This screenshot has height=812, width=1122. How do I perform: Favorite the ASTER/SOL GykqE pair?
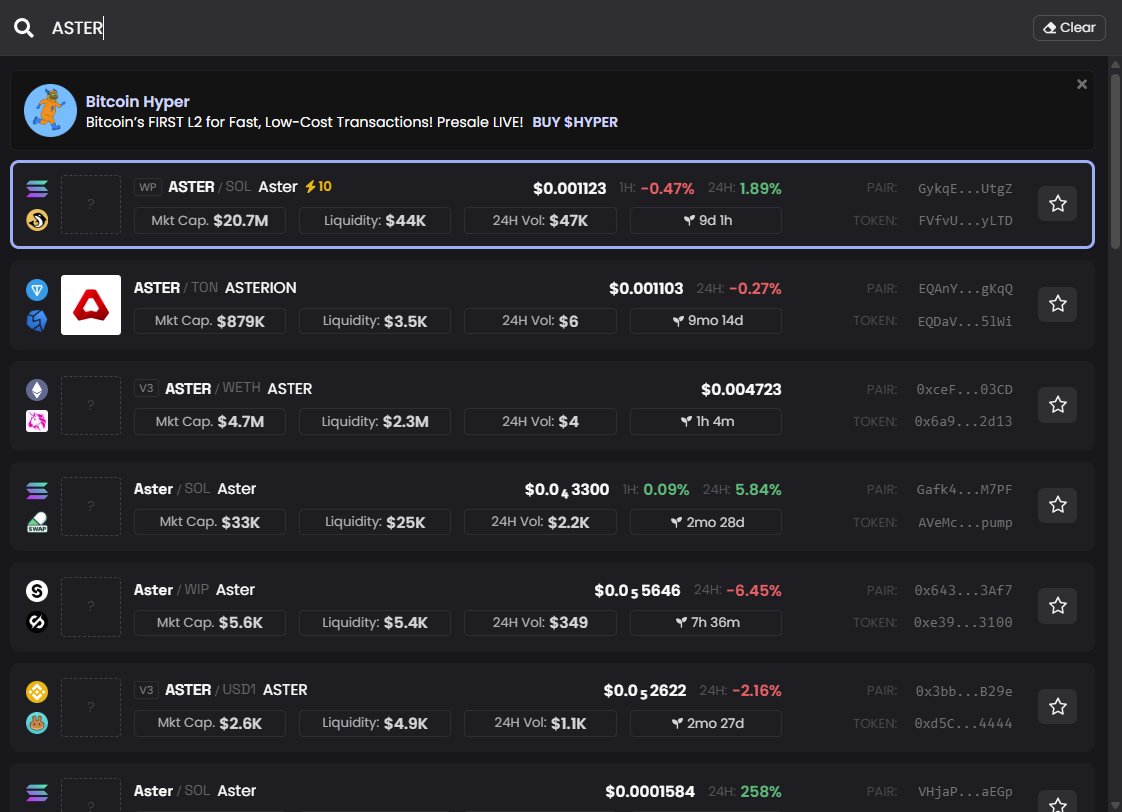coord(1058,204)
